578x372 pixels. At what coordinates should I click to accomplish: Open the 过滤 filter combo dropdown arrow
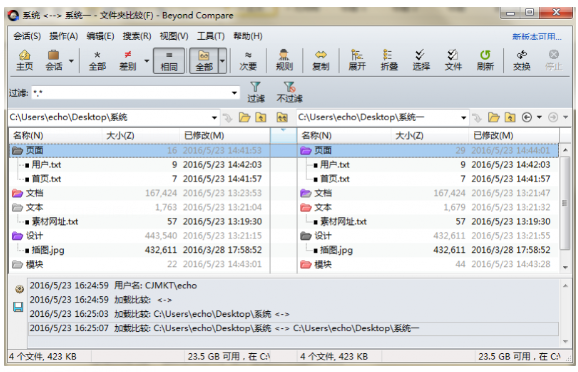(234, 93)
